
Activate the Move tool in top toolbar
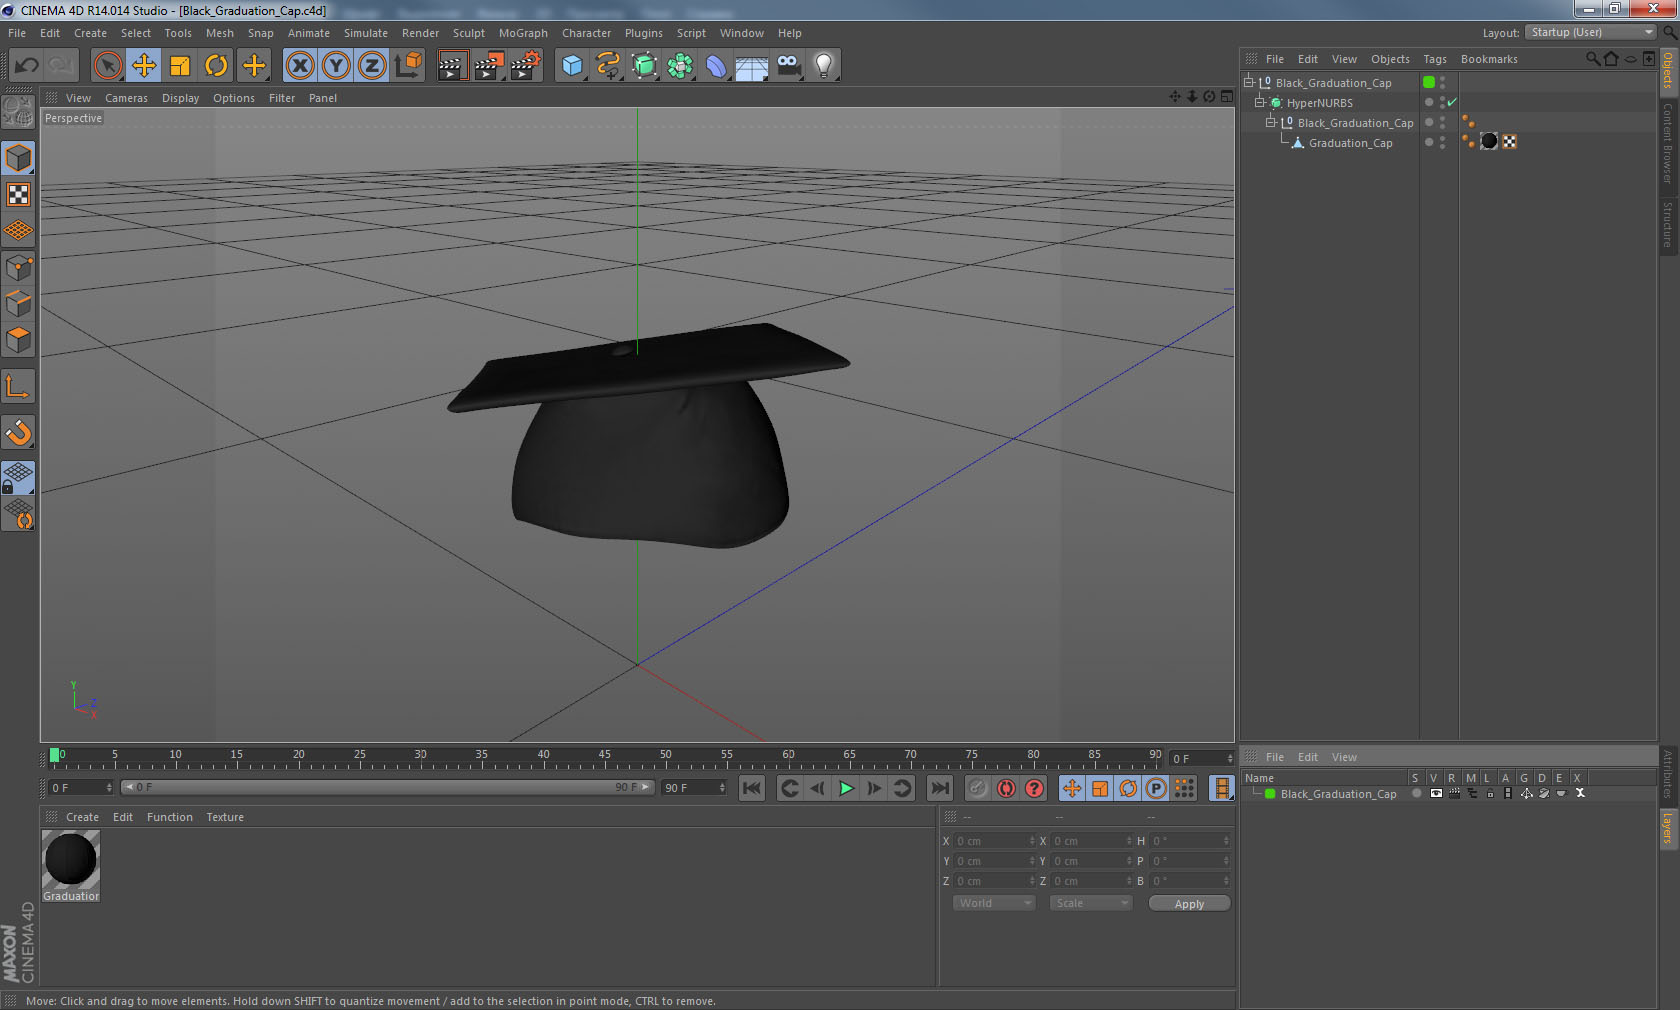click(x=144, y=66)
